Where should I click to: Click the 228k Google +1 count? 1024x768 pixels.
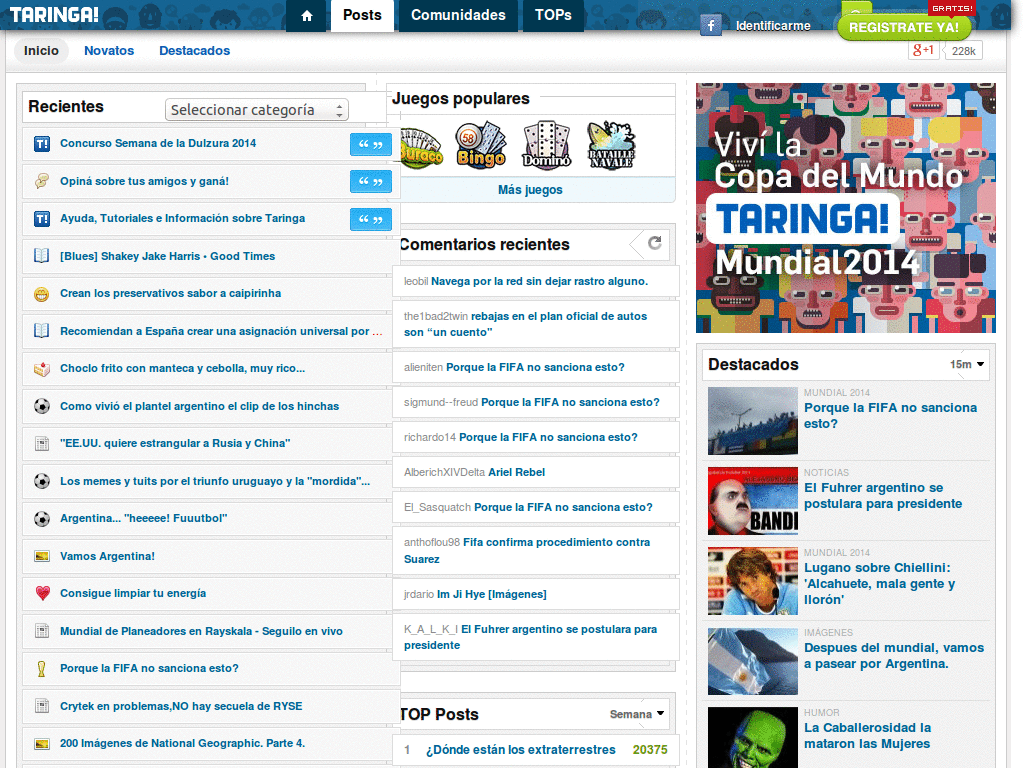(x=963, y=51)
